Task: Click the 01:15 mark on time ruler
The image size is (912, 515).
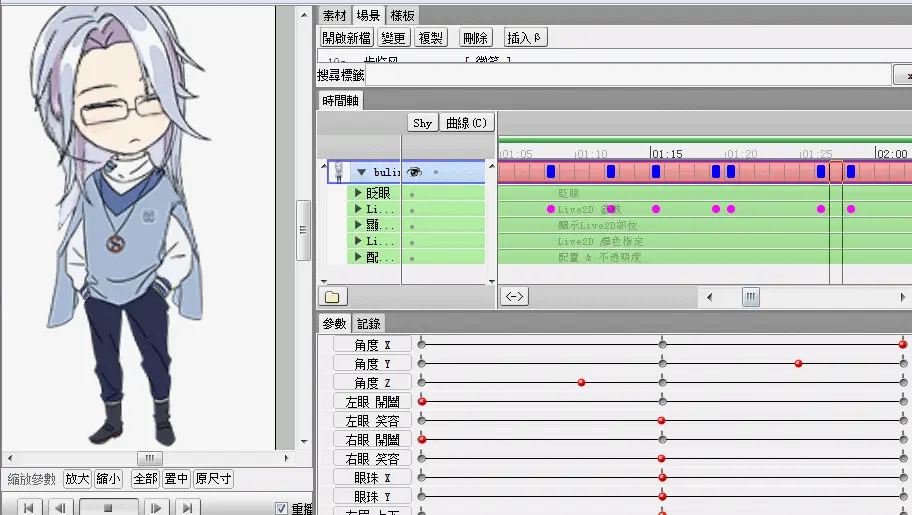Action: tap(667, 154)
